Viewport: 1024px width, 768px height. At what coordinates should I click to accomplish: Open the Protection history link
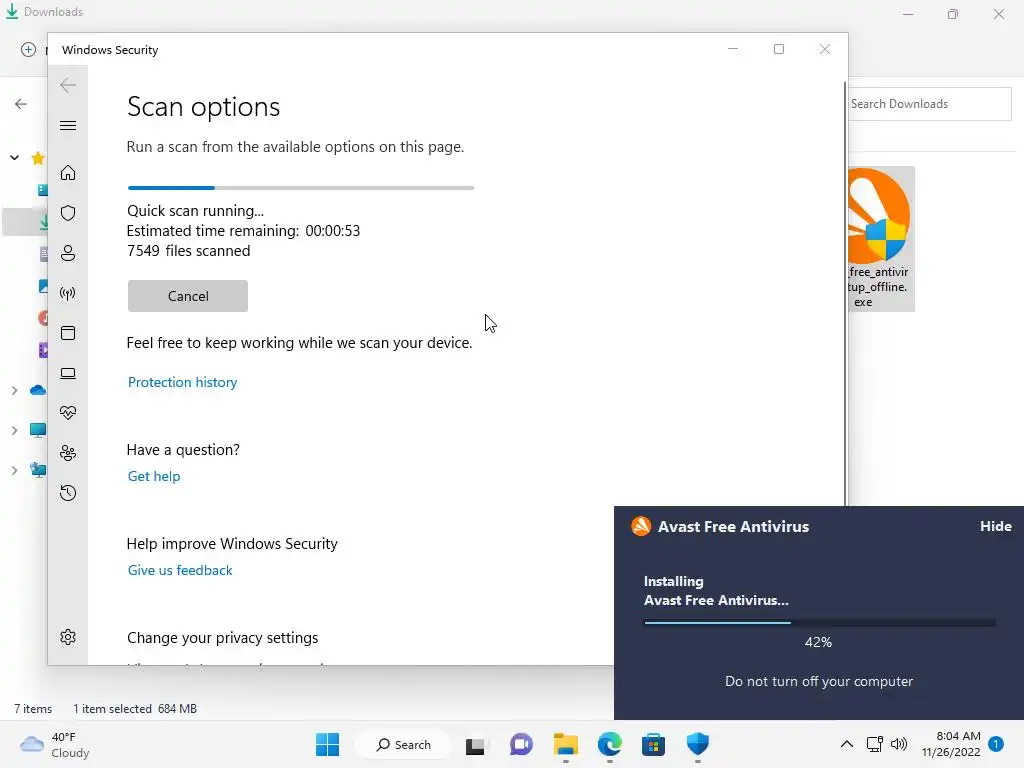(x=182, y=382)
